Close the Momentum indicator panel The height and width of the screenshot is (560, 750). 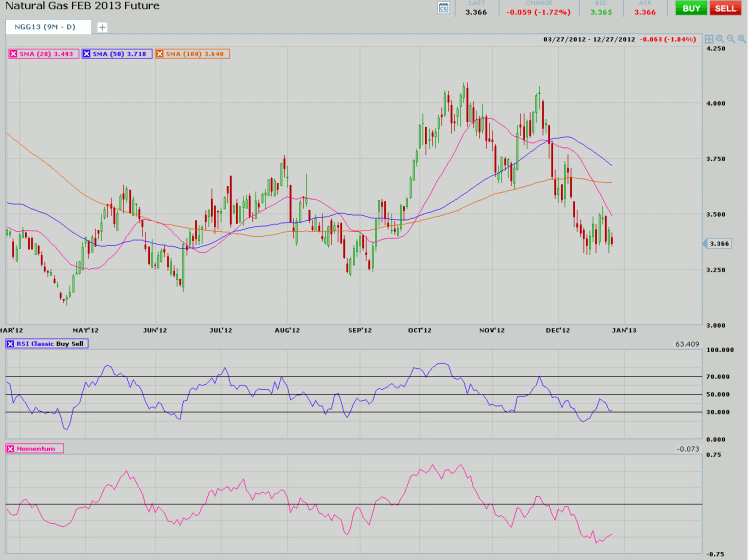click(x=12, y=449)
